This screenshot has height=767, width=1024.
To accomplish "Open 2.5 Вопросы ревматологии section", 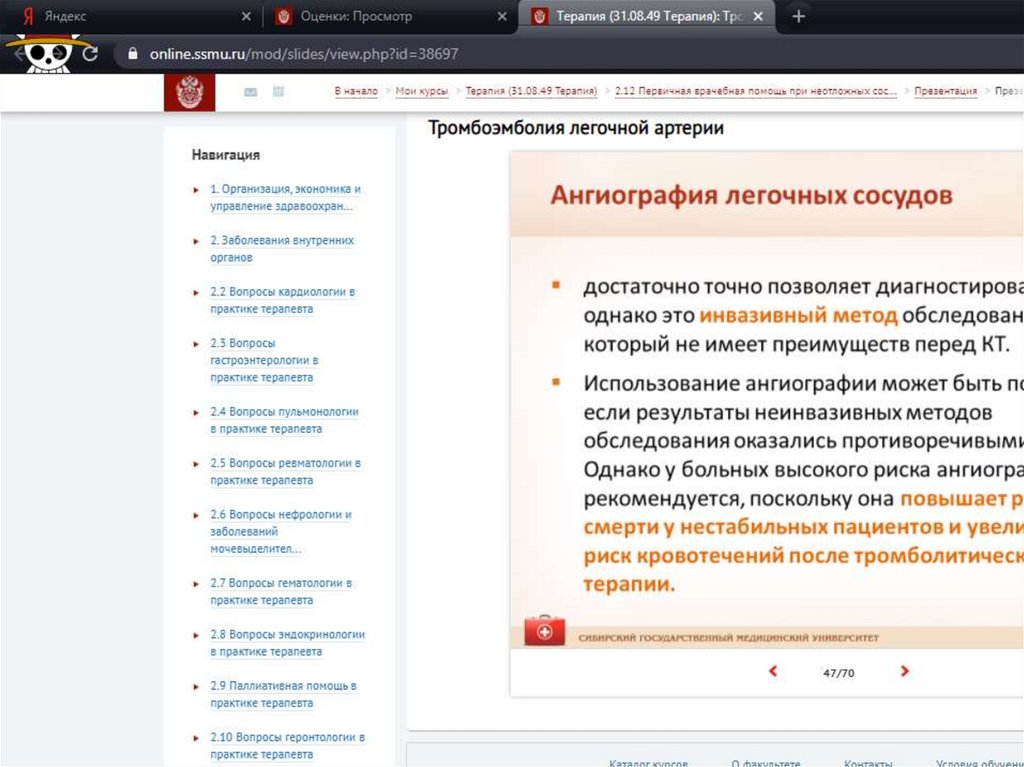I will [285, 471].
